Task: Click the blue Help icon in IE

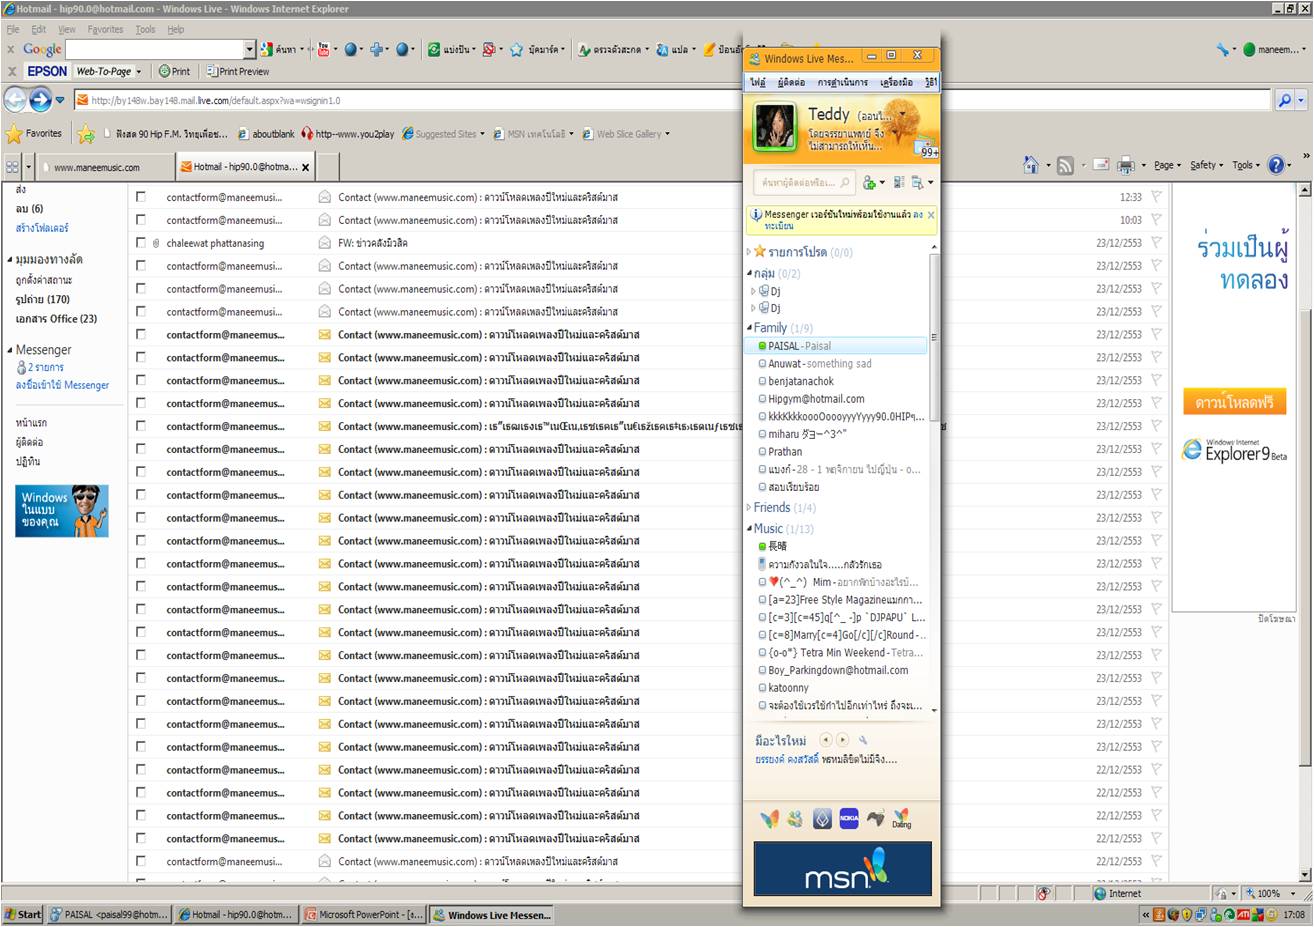Action: (1276, 165)
